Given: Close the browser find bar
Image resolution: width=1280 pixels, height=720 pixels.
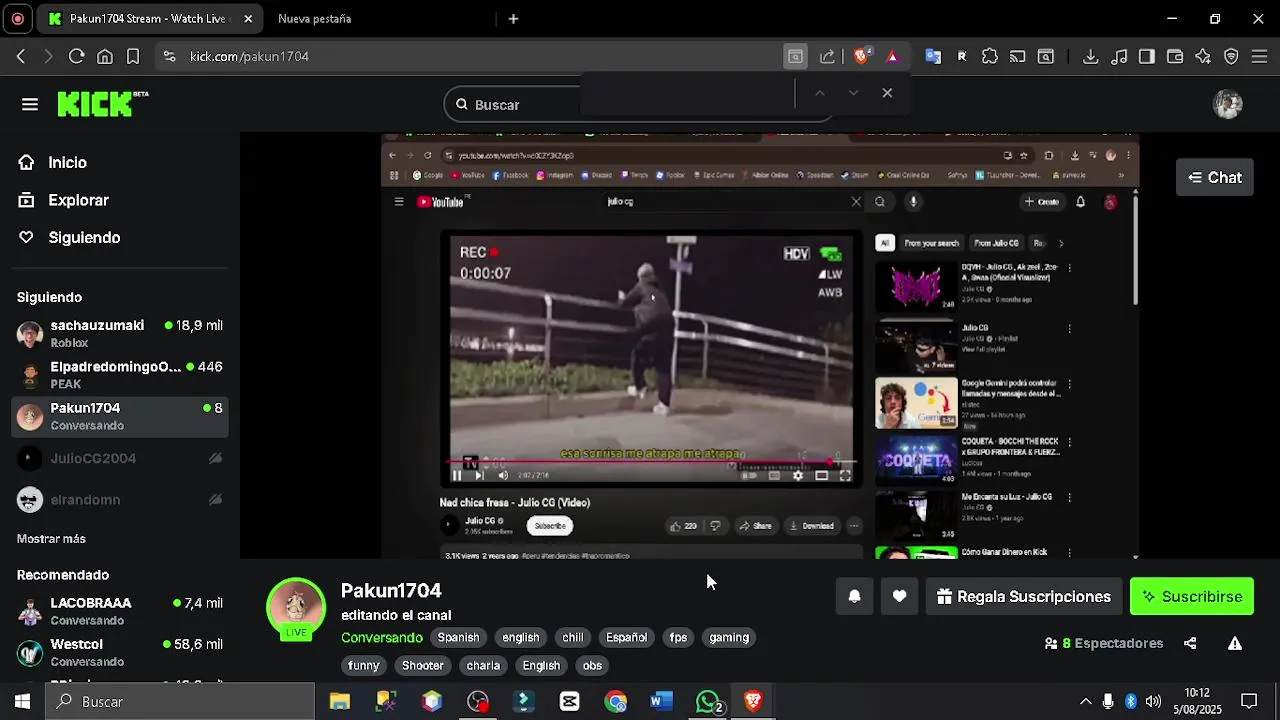Looking at the screenshot, I should click(887, 93).
